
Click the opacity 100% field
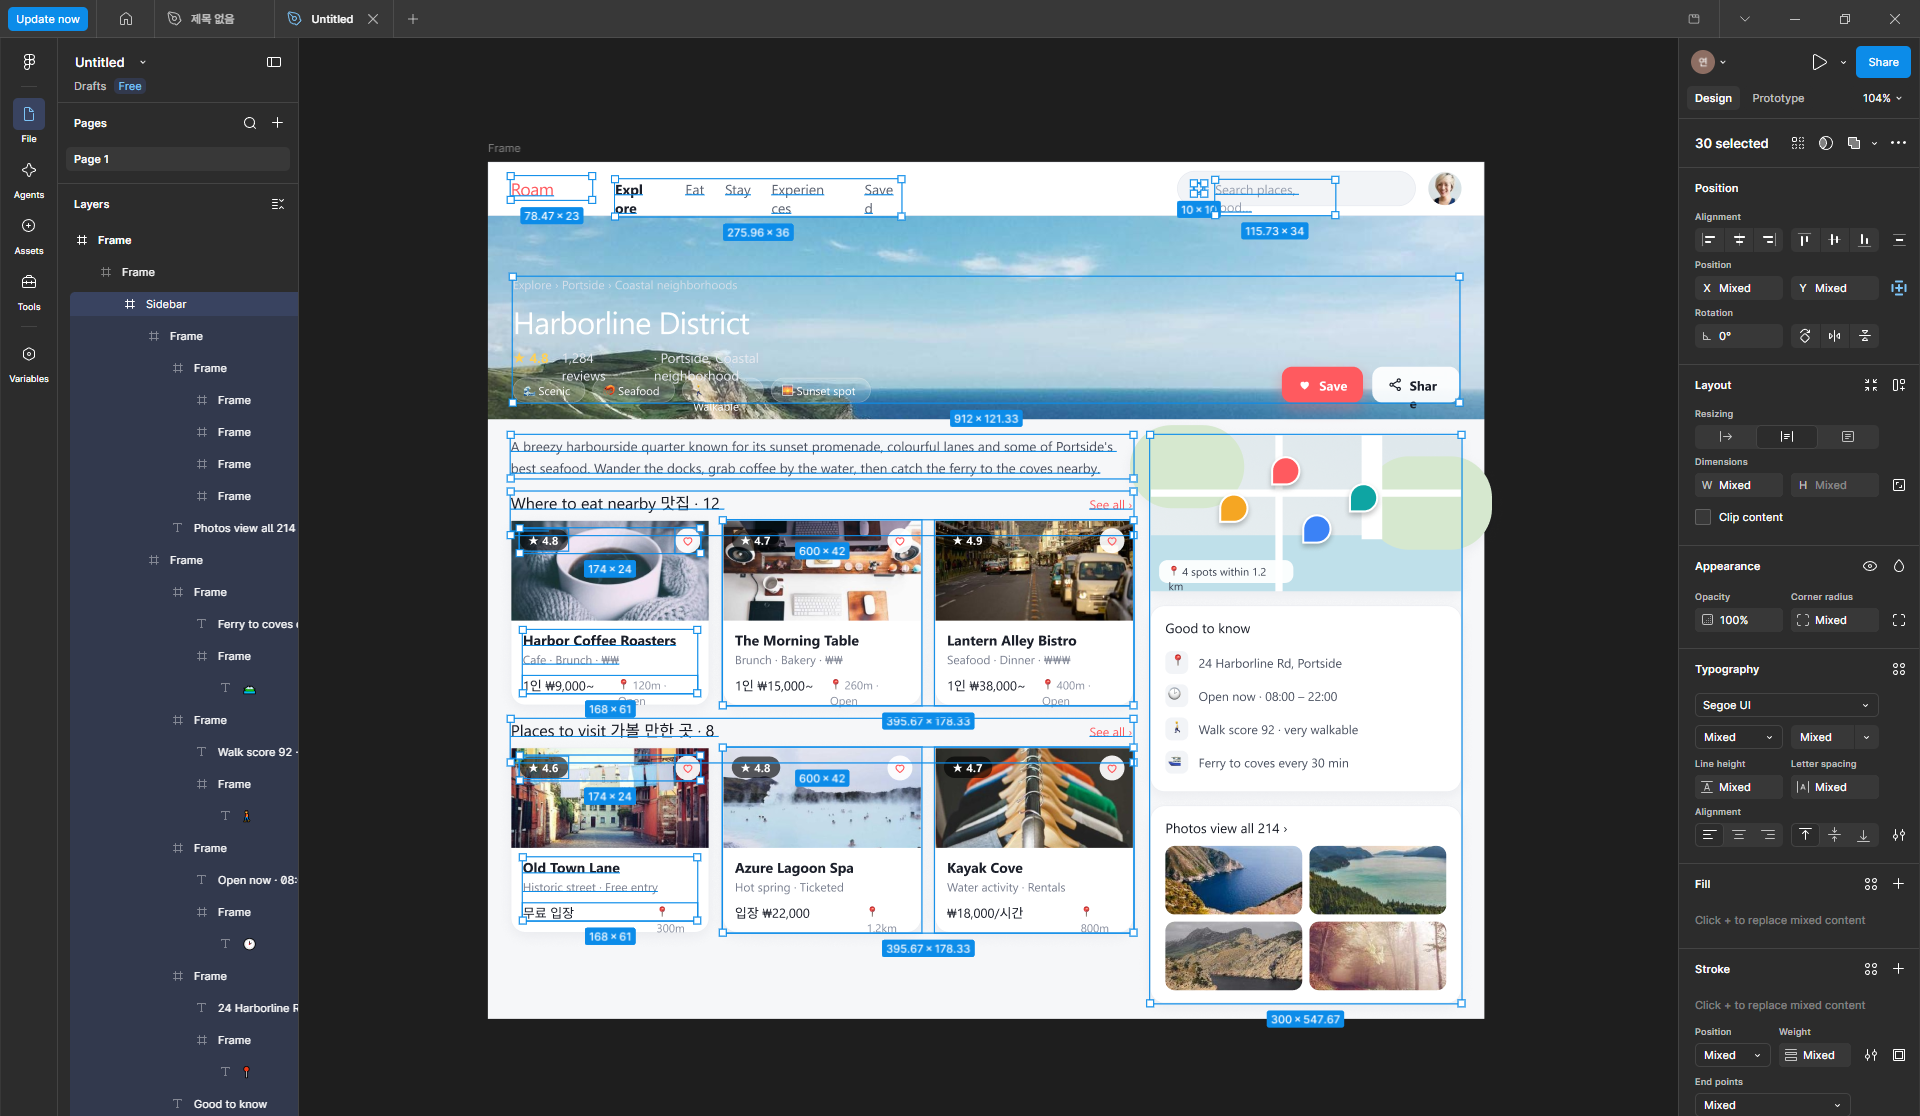click(x=1738, y=620)
